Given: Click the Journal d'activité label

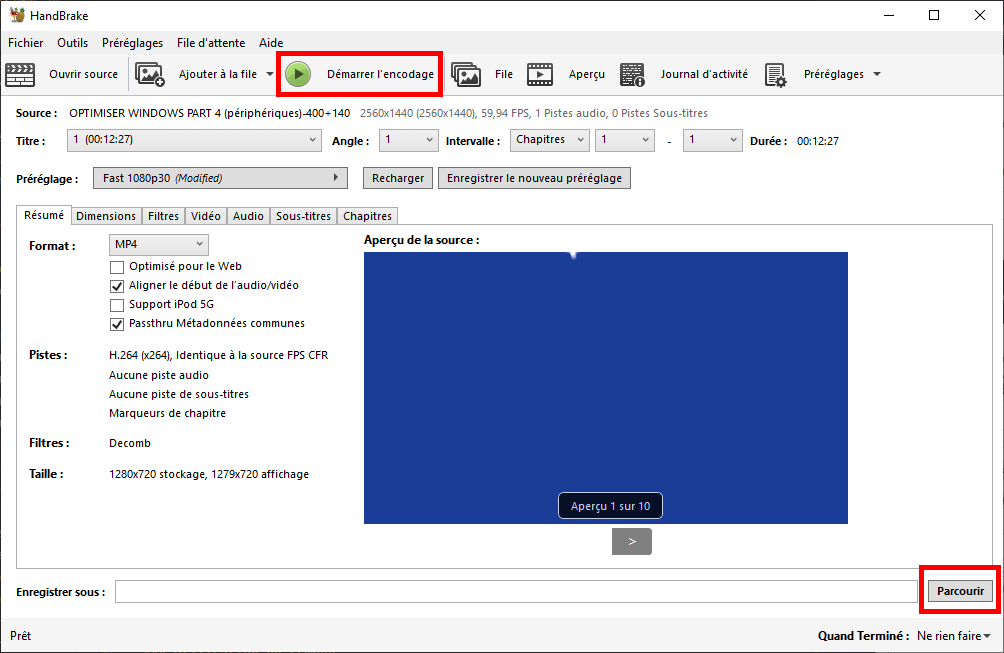Looking at the screenshot, I should coord(704,74).
